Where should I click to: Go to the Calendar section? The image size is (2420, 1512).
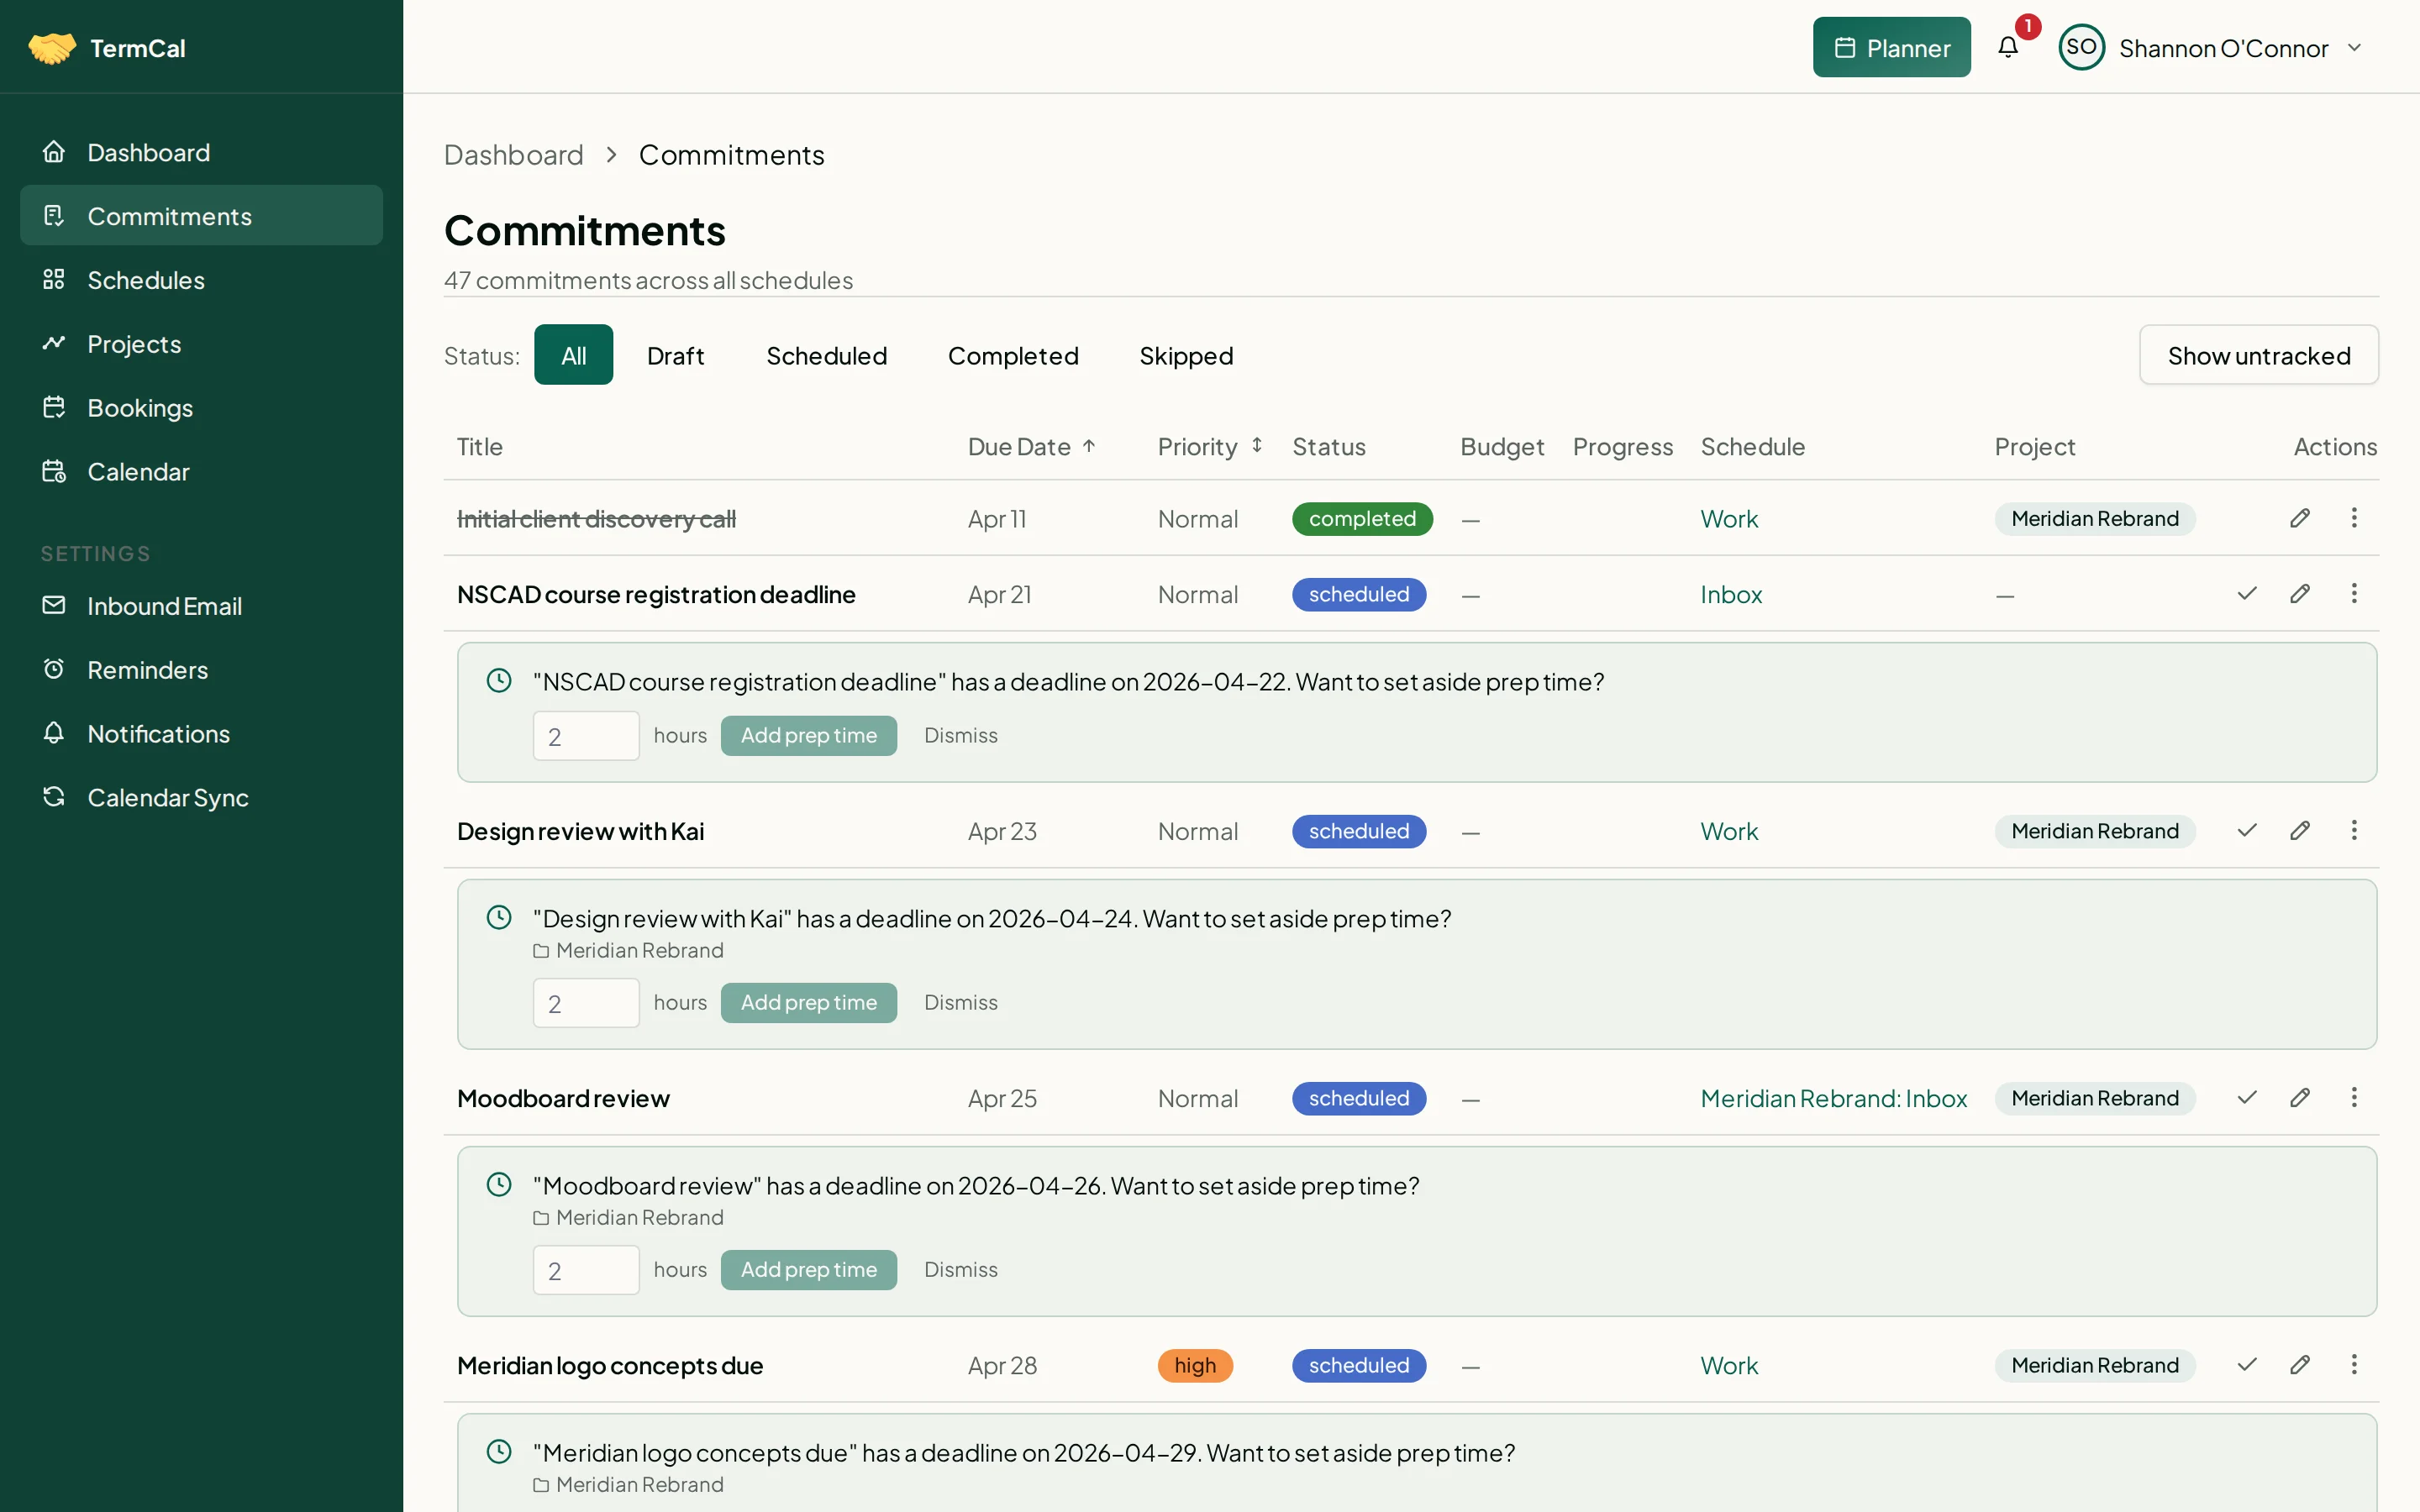(x=139, y=471)
